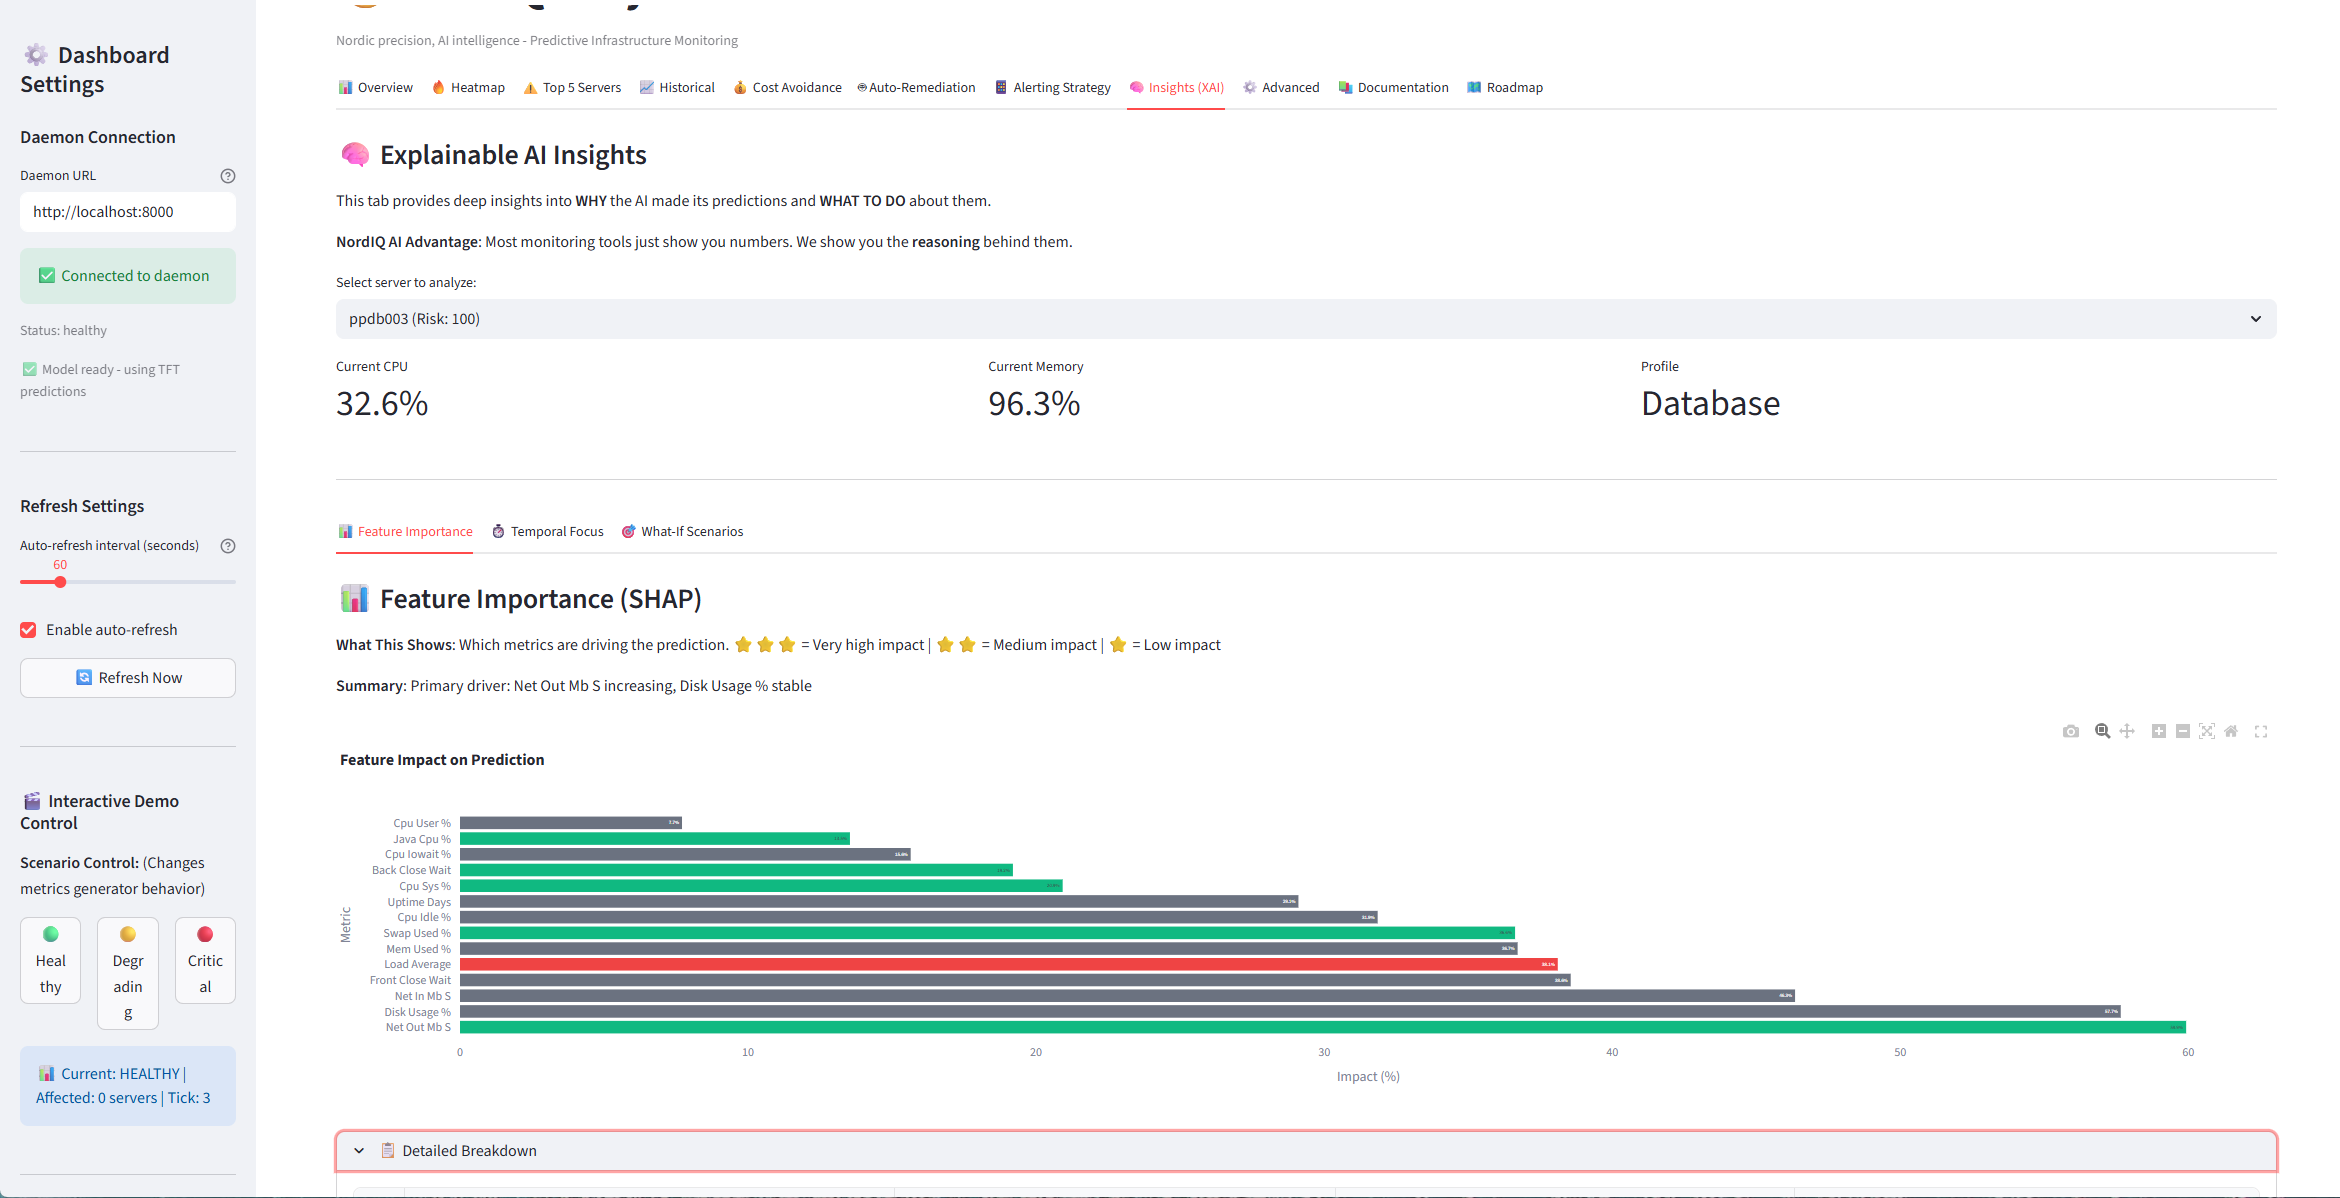This screenshot has height=1198, width=2340.
Task: Switch to the Heatmap tab
Action: coord(468,88)
